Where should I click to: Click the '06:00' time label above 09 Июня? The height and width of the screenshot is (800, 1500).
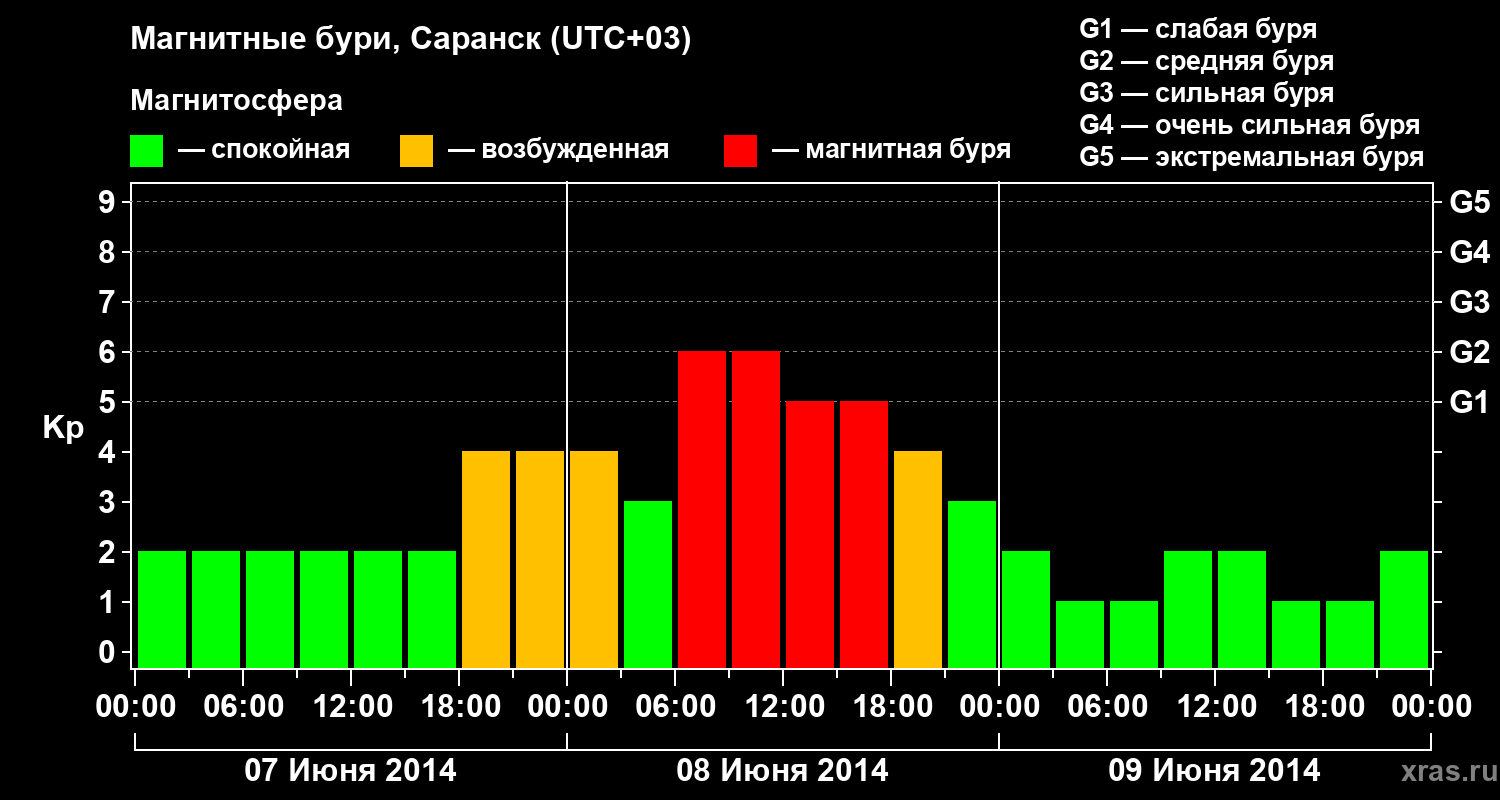point(1107,706)
